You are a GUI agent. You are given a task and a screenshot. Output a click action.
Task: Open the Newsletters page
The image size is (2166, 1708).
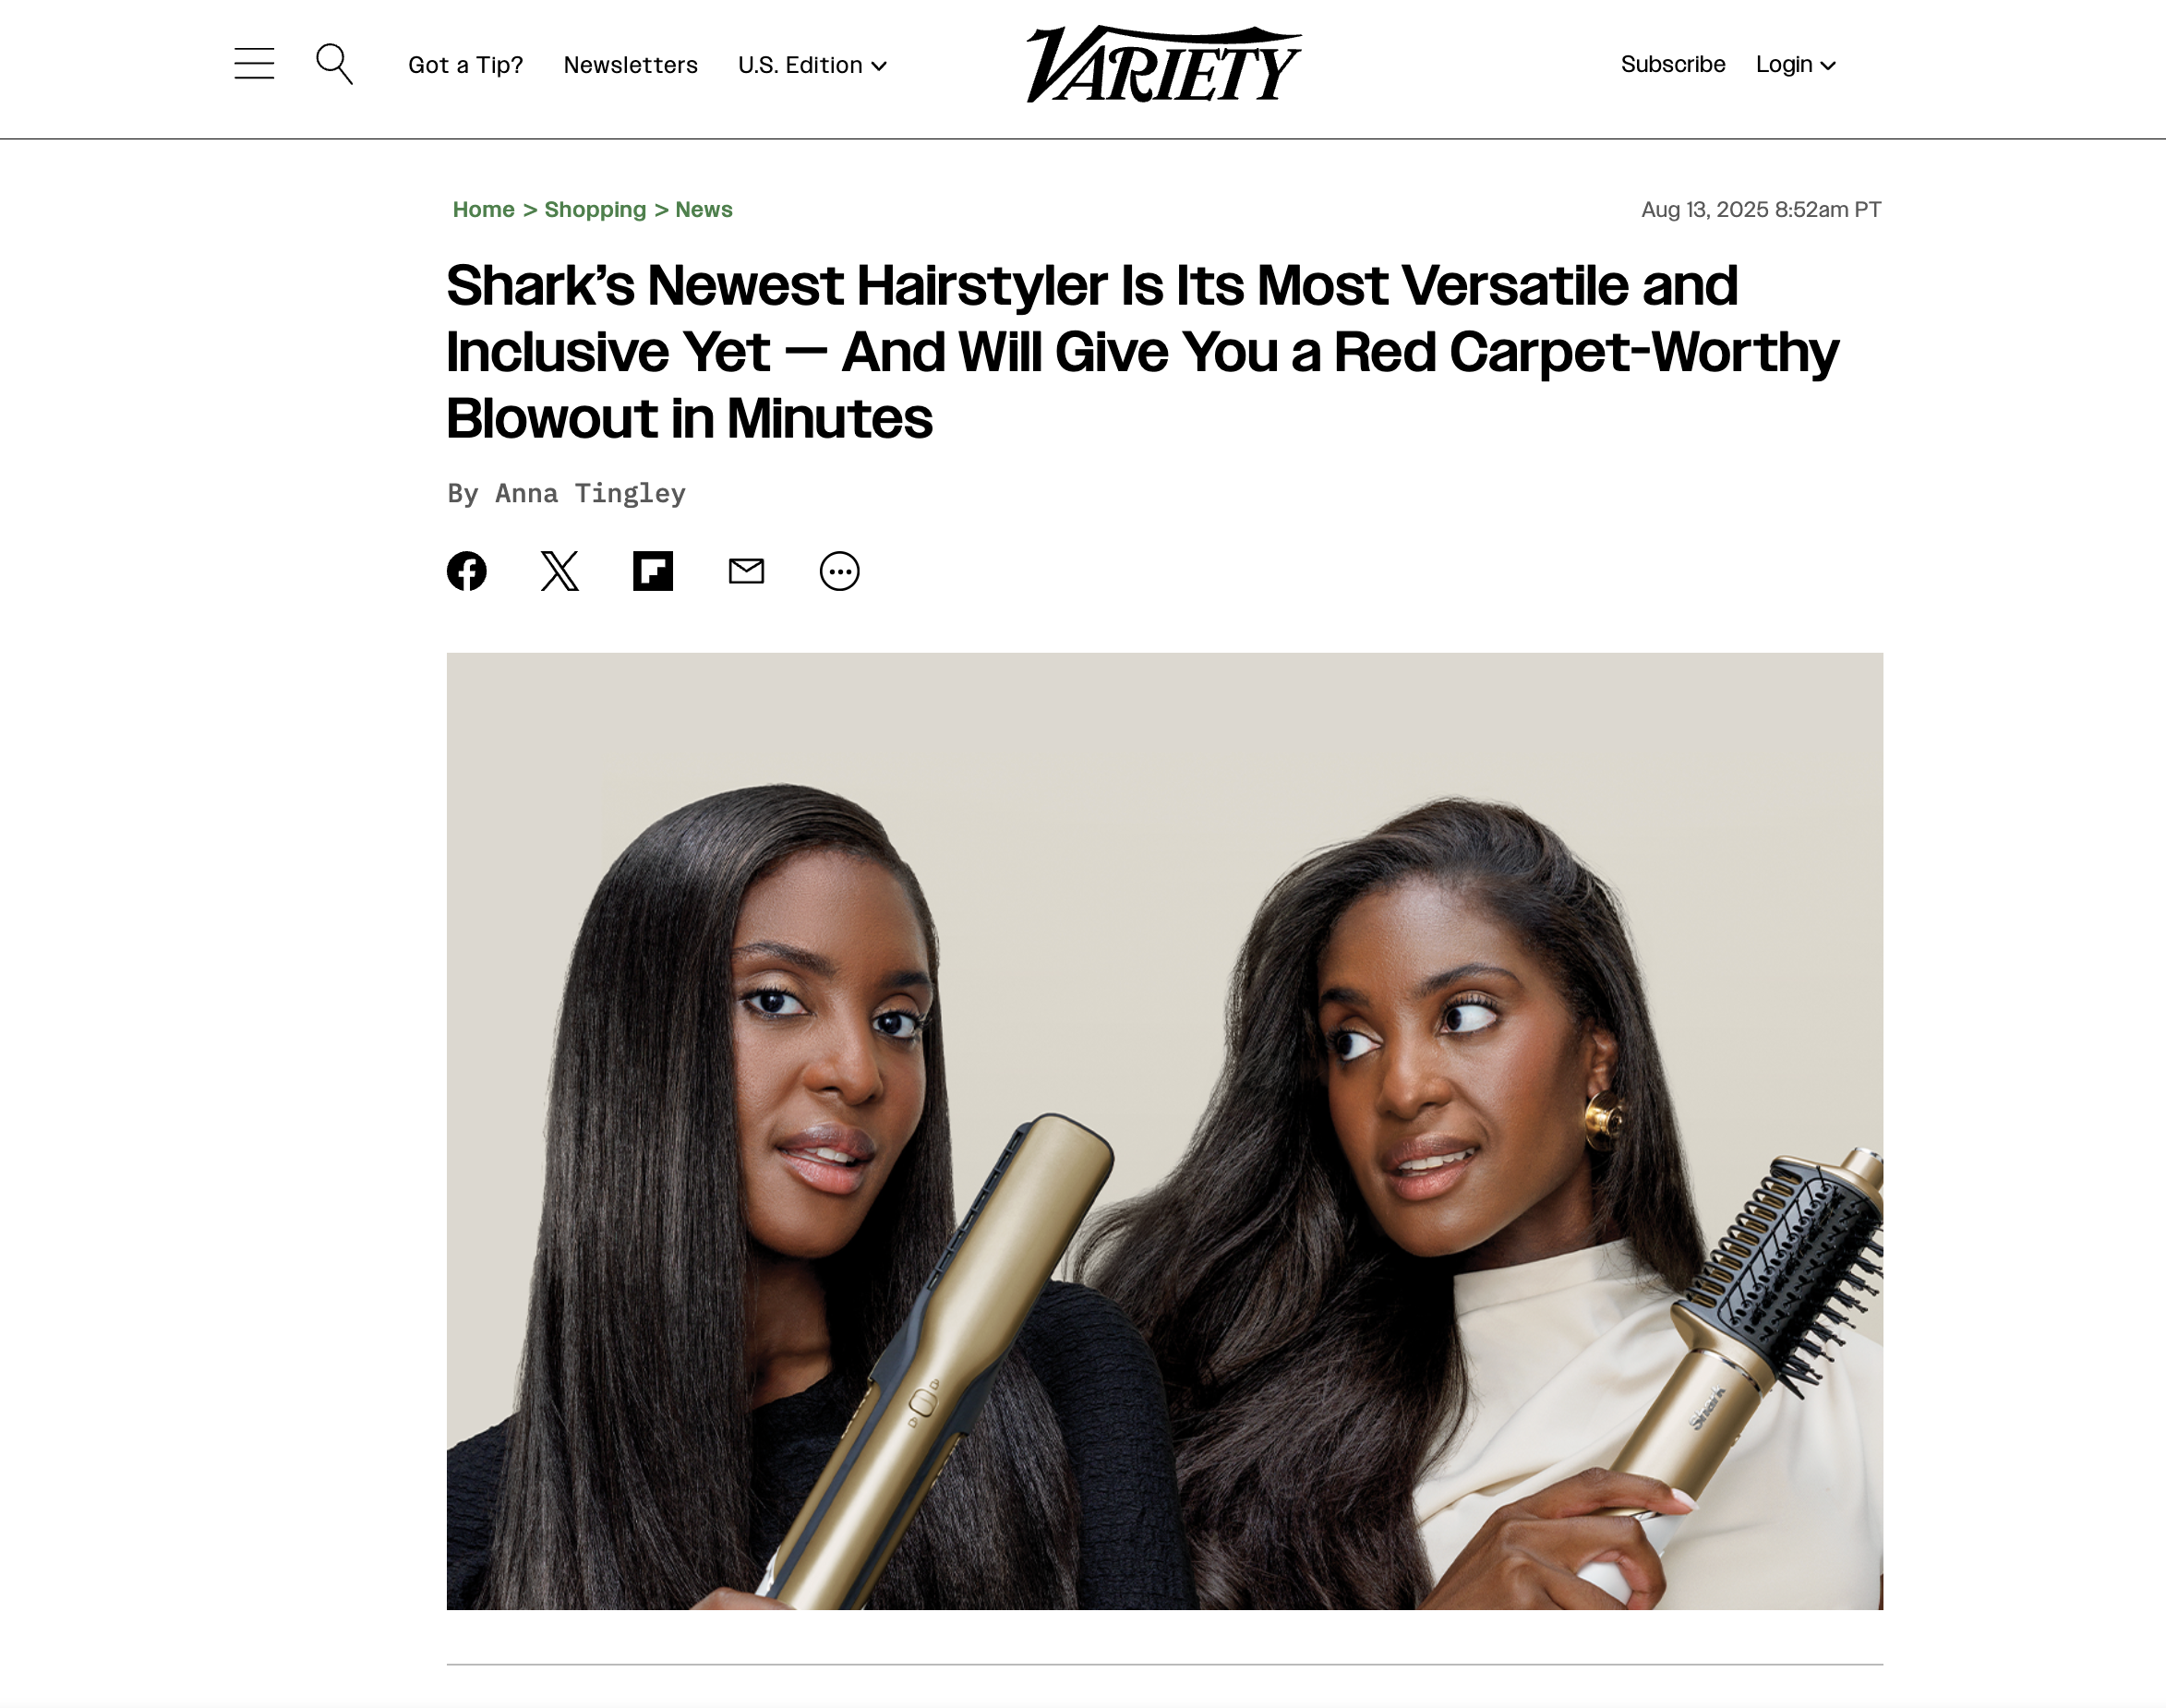(631, 65)
